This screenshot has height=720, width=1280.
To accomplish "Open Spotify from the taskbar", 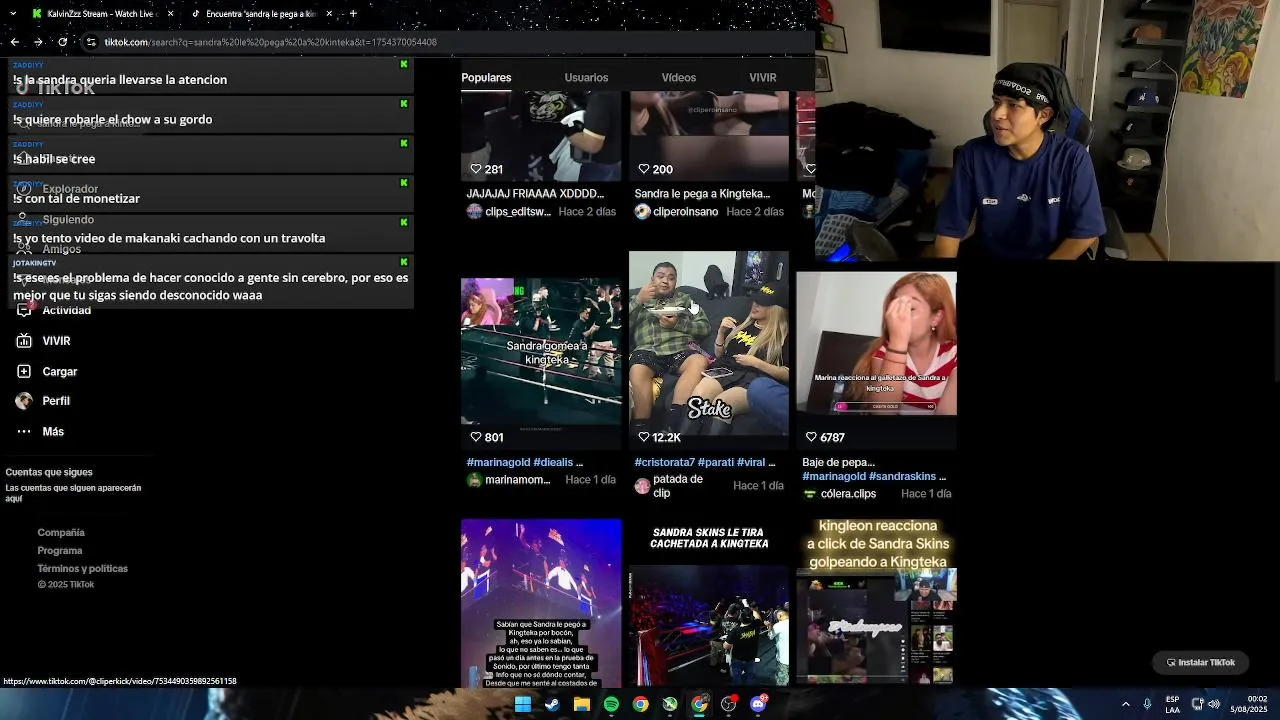I will [x=611, y=704].
